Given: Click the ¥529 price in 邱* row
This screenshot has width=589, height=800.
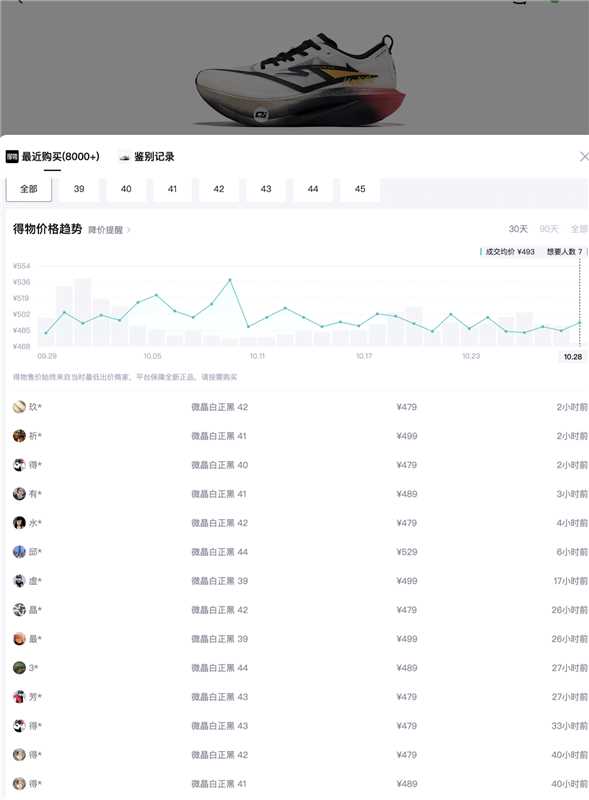Looking at the screenshot, I should point(407,552).
